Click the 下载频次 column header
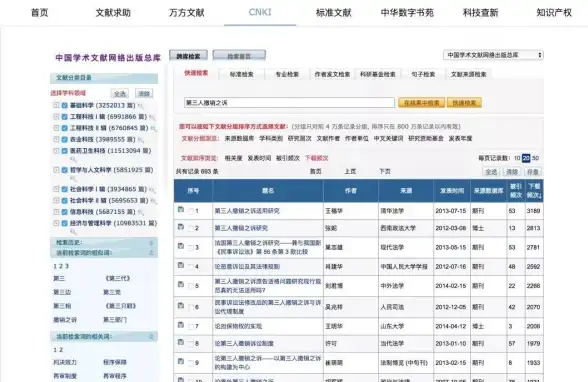Screen dimensions: 588x382 (x=534, y=190)
